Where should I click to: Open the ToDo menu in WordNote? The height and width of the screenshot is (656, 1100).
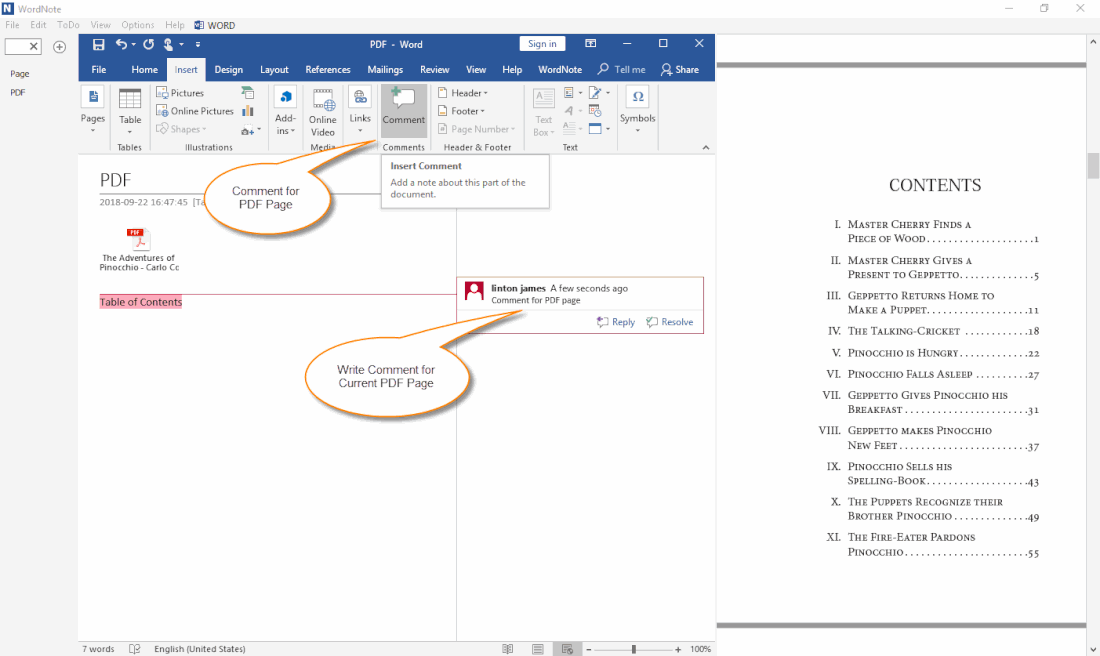coord(68,25)
